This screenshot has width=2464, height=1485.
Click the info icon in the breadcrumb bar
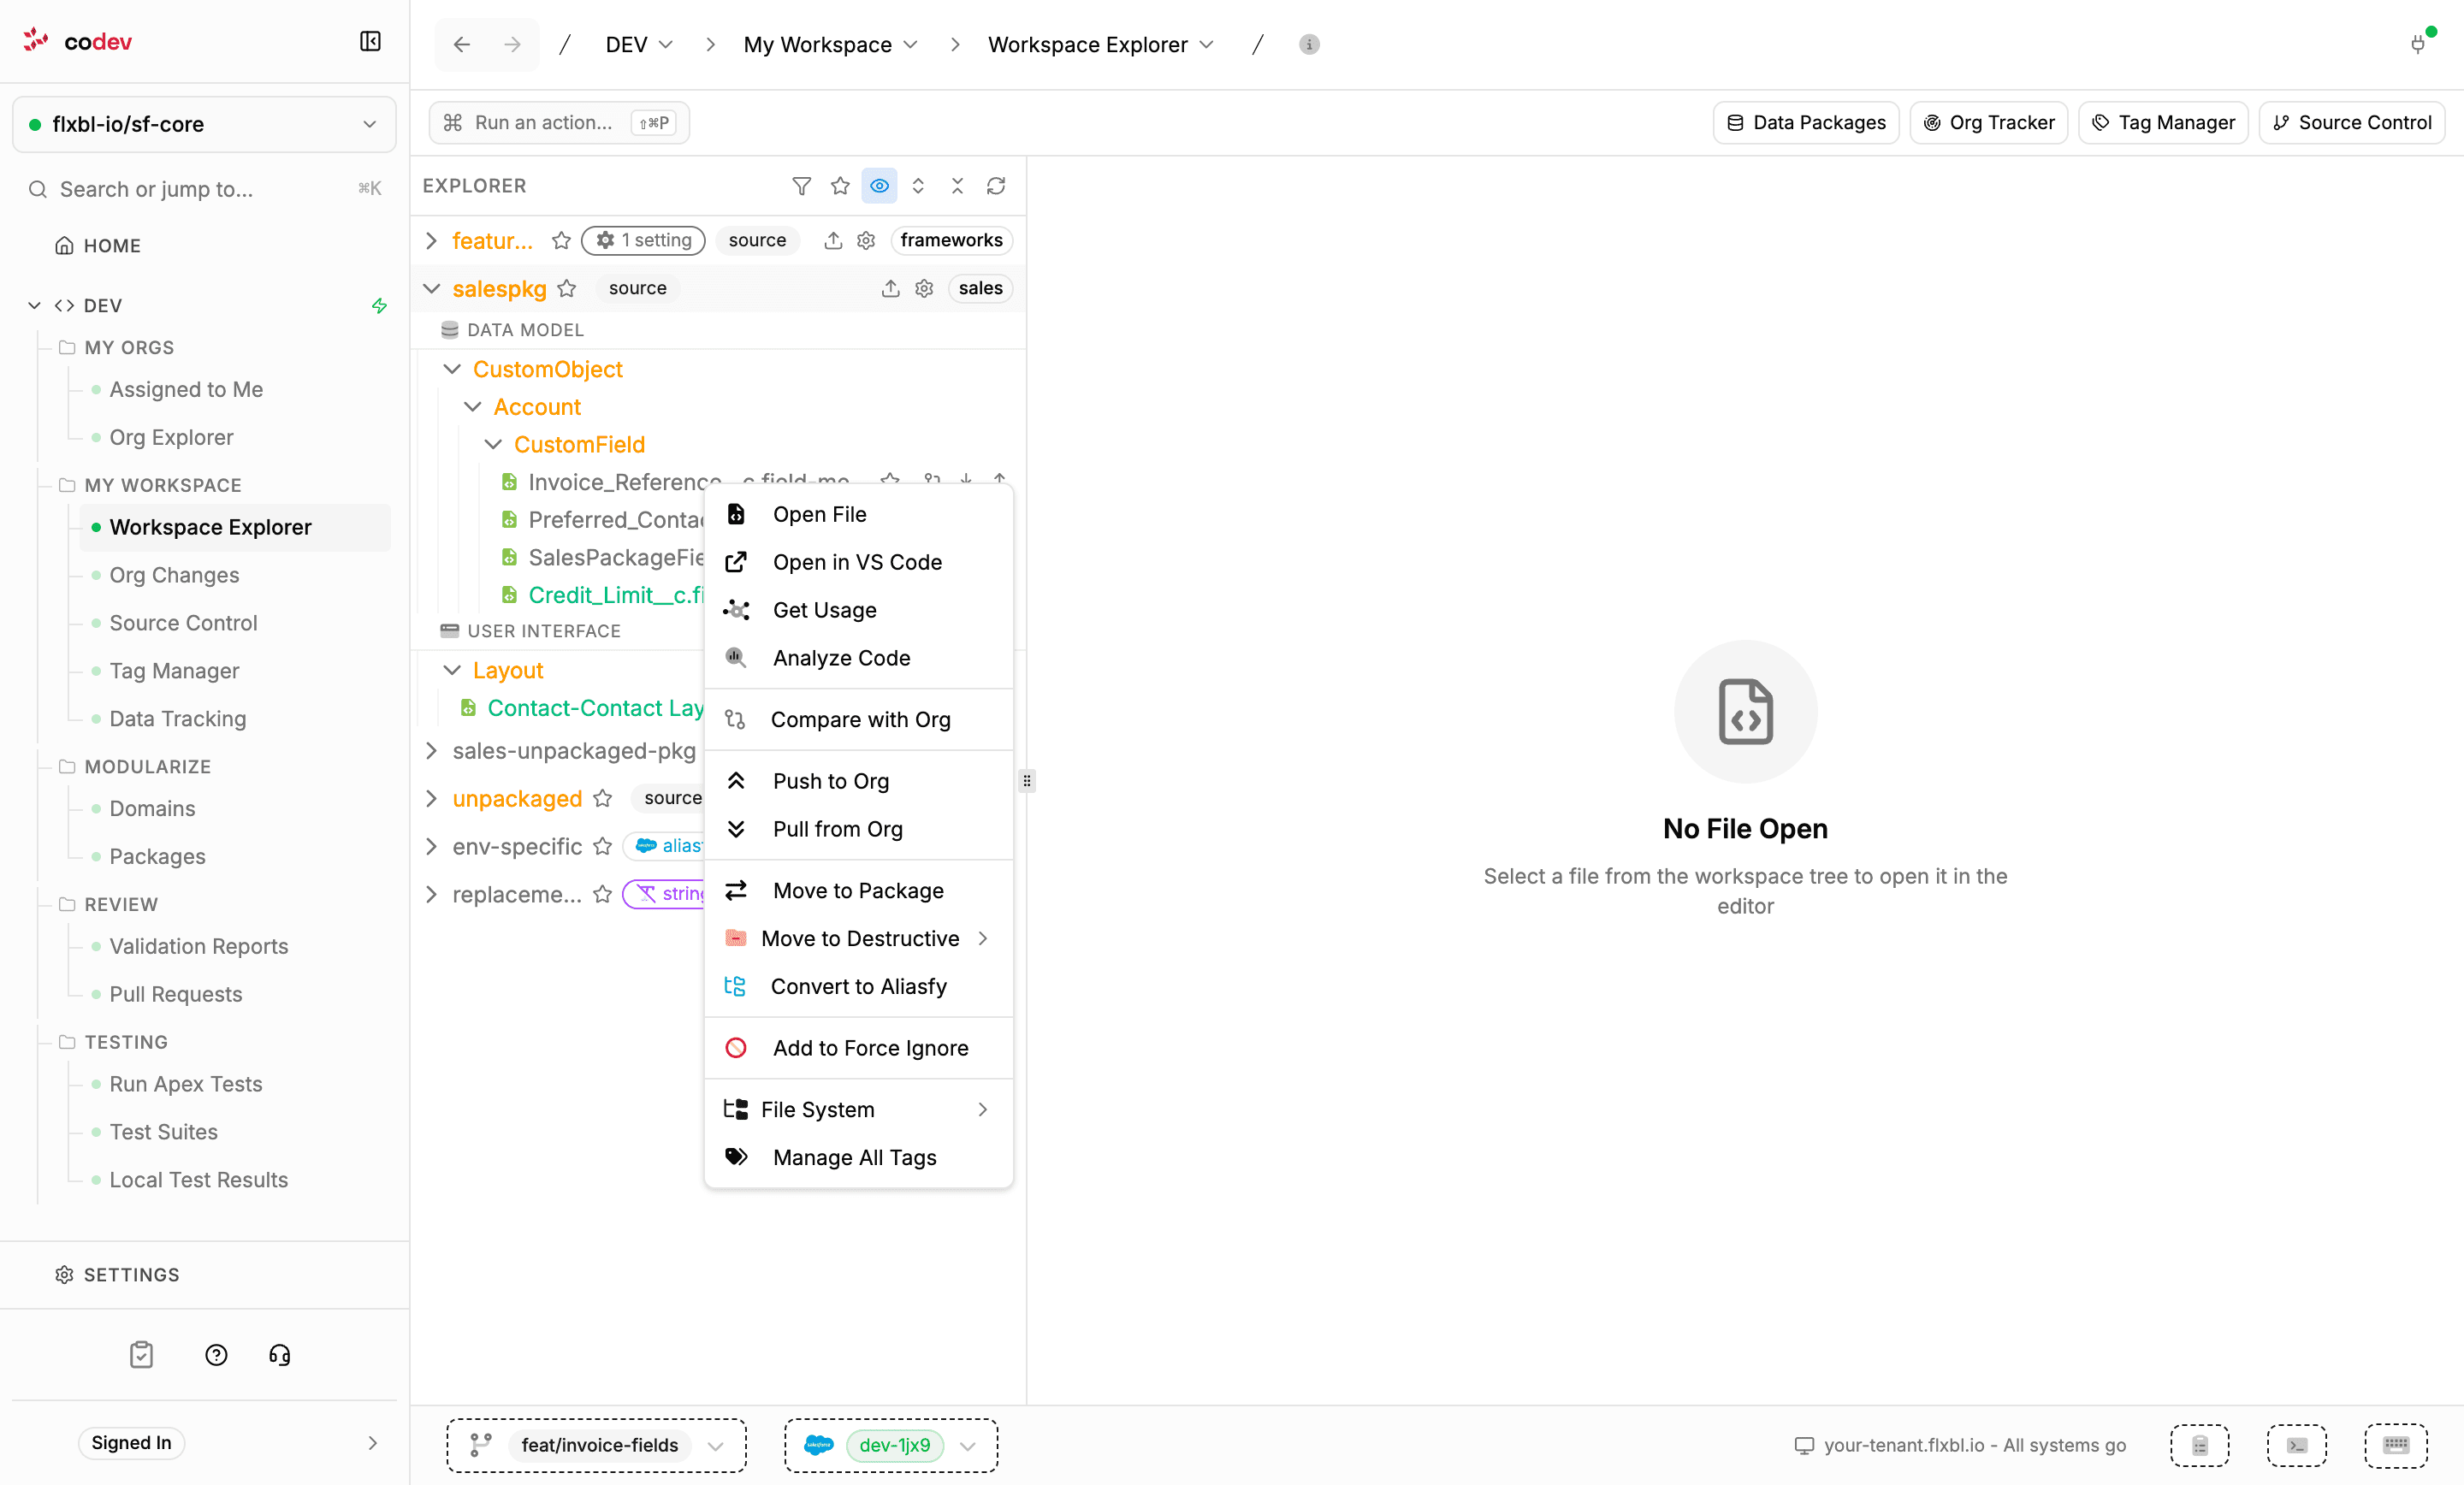point(1309,44)
